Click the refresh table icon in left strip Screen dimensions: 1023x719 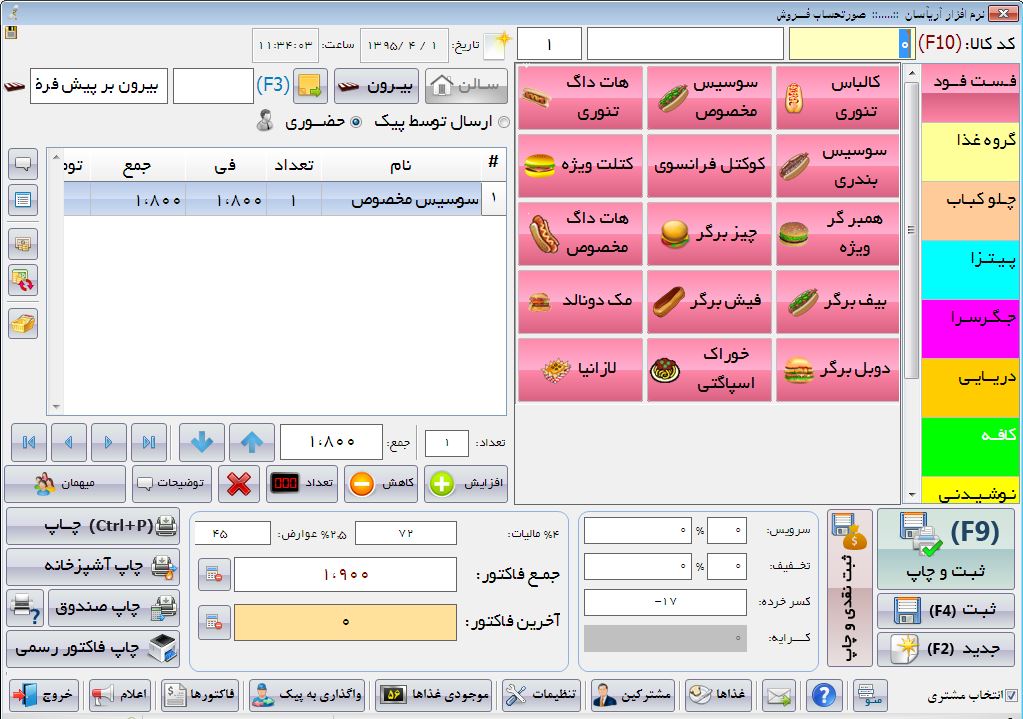[23, 281]
